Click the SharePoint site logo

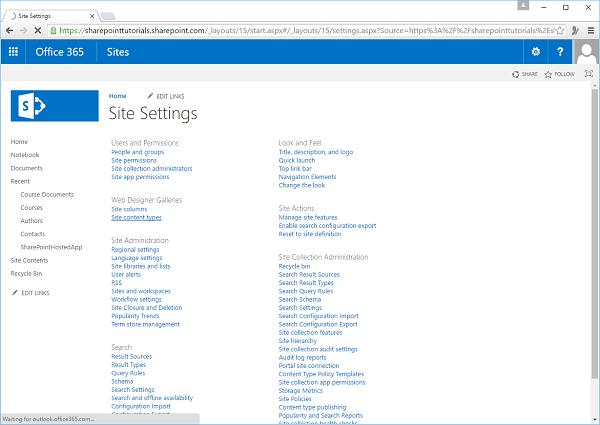click(x=54, y=106)
